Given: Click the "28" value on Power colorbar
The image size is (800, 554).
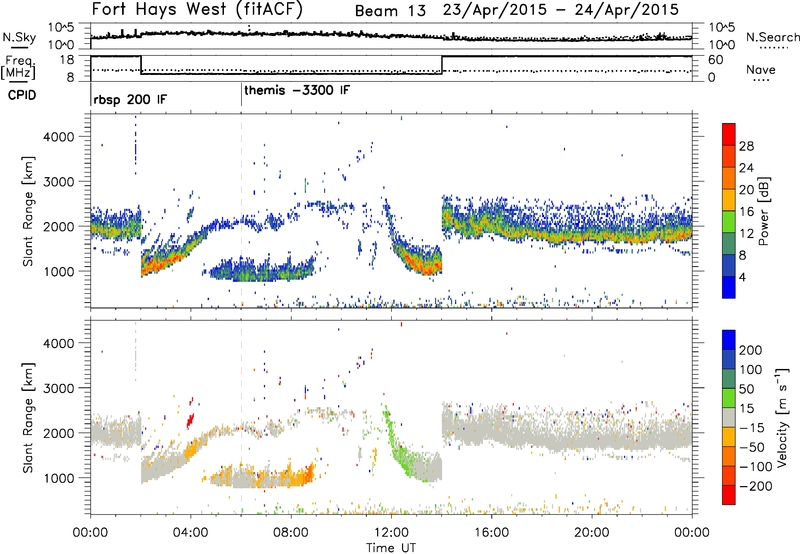Looking at the screenshot, I should (x=746, y=146).
